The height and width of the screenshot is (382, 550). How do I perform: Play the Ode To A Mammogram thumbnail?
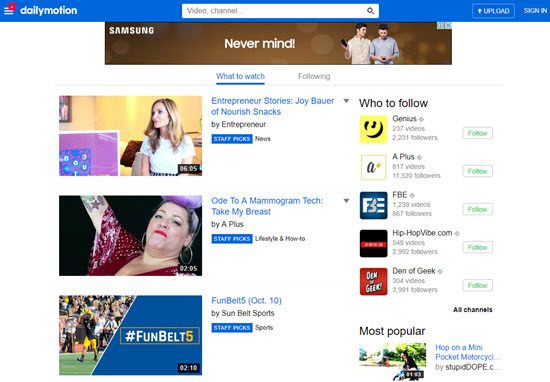coord(130,236)
